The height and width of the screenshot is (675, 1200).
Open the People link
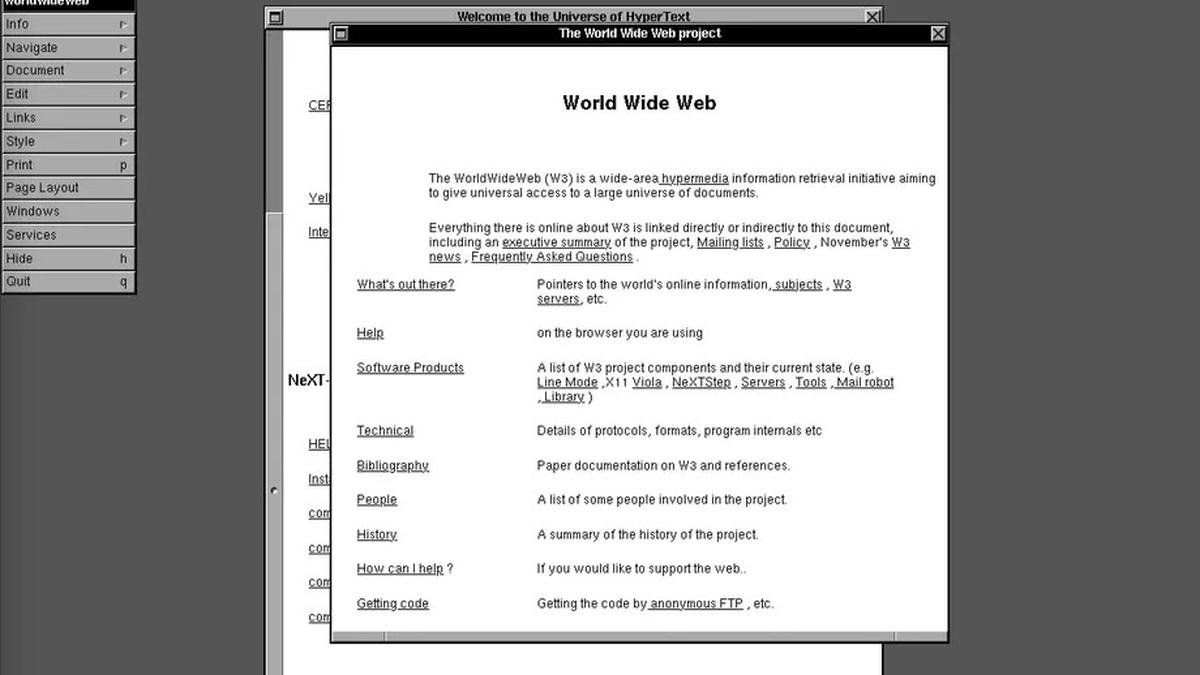tap(377, 499)
